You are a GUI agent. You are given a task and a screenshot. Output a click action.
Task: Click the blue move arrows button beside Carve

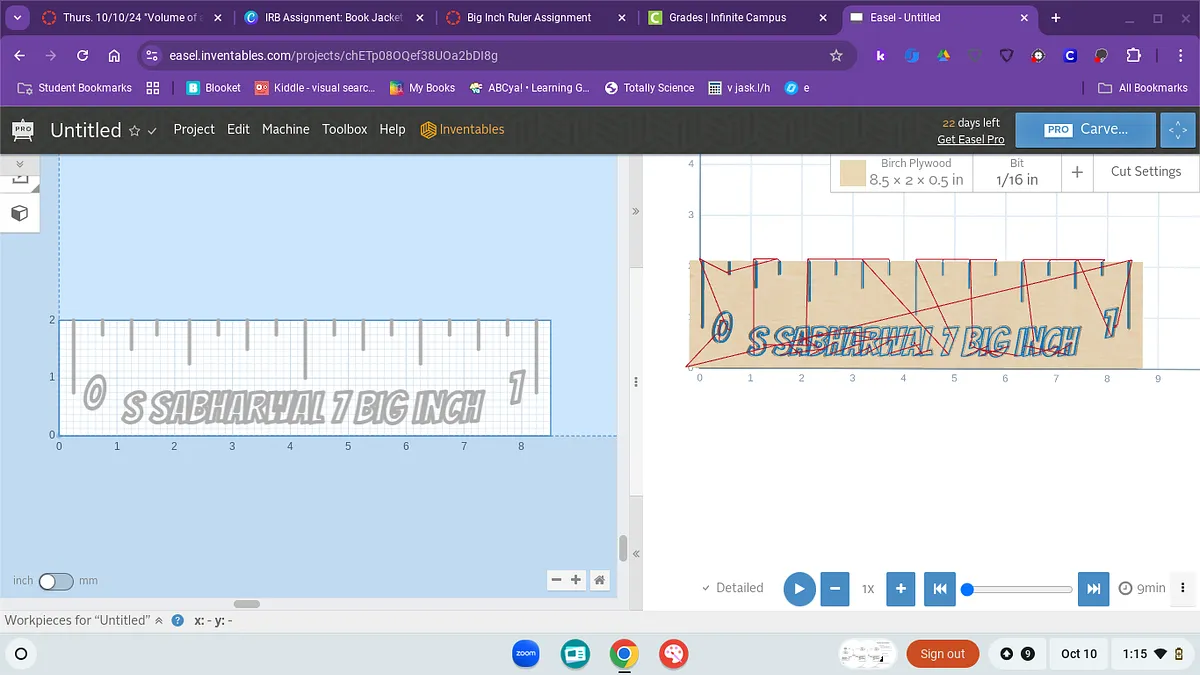coord(1178,130)
